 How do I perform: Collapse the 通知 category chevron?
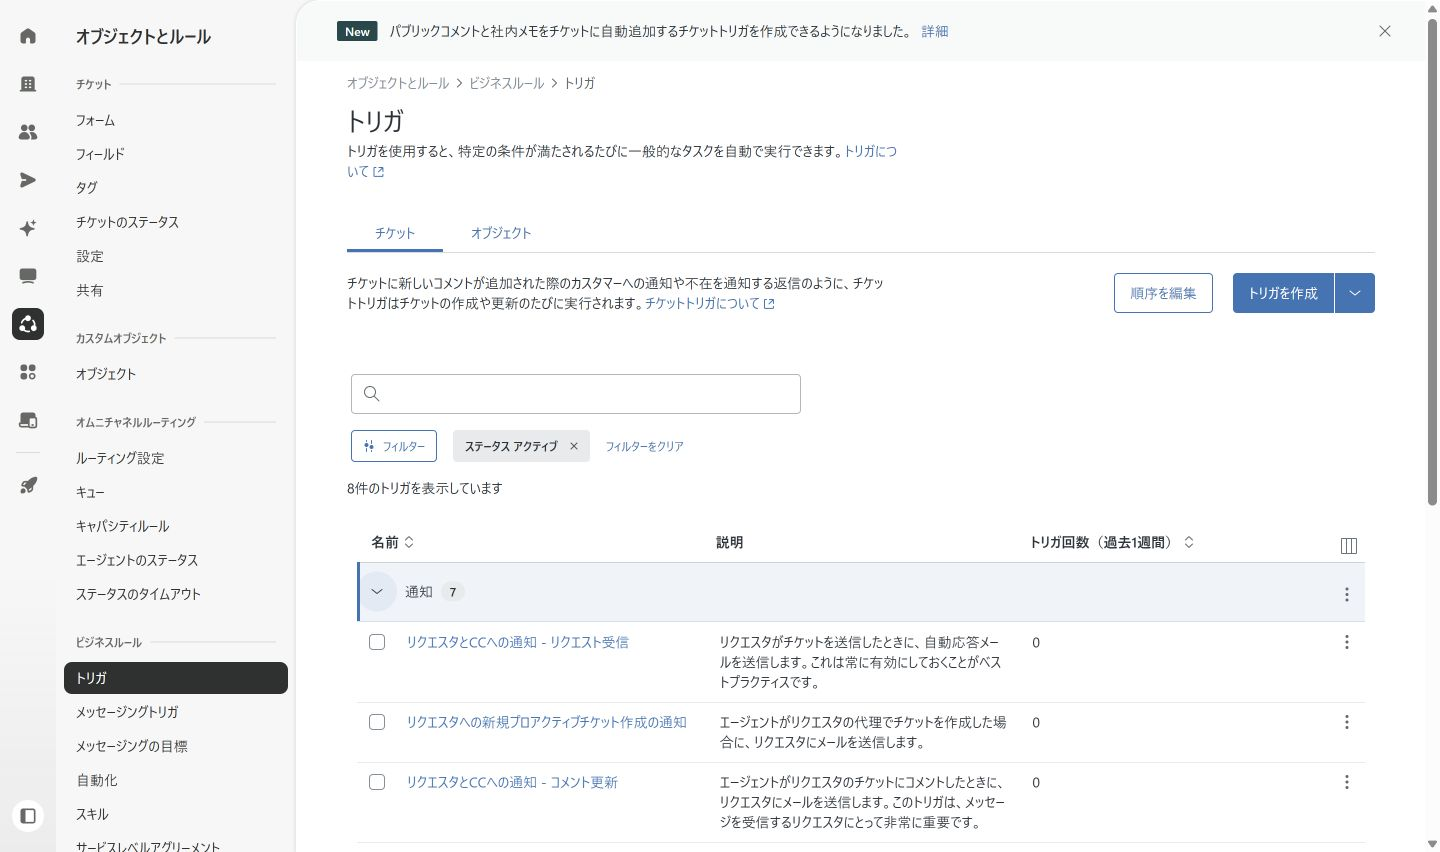[x=377, y=592]
